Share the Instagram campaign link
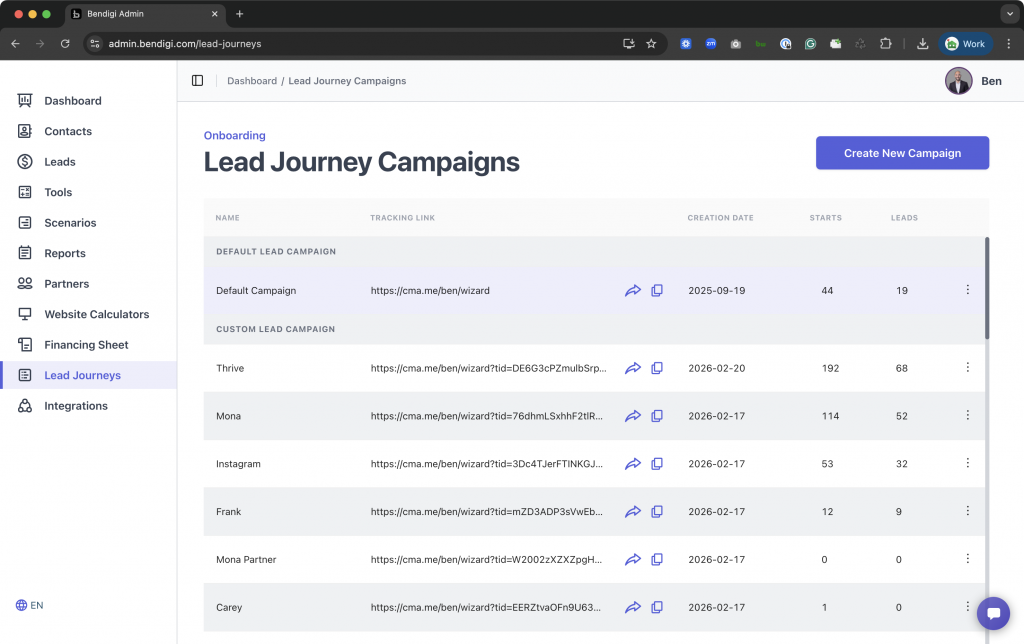The height and width of the screenshot is (644, 1024). [x=632, y=464]
